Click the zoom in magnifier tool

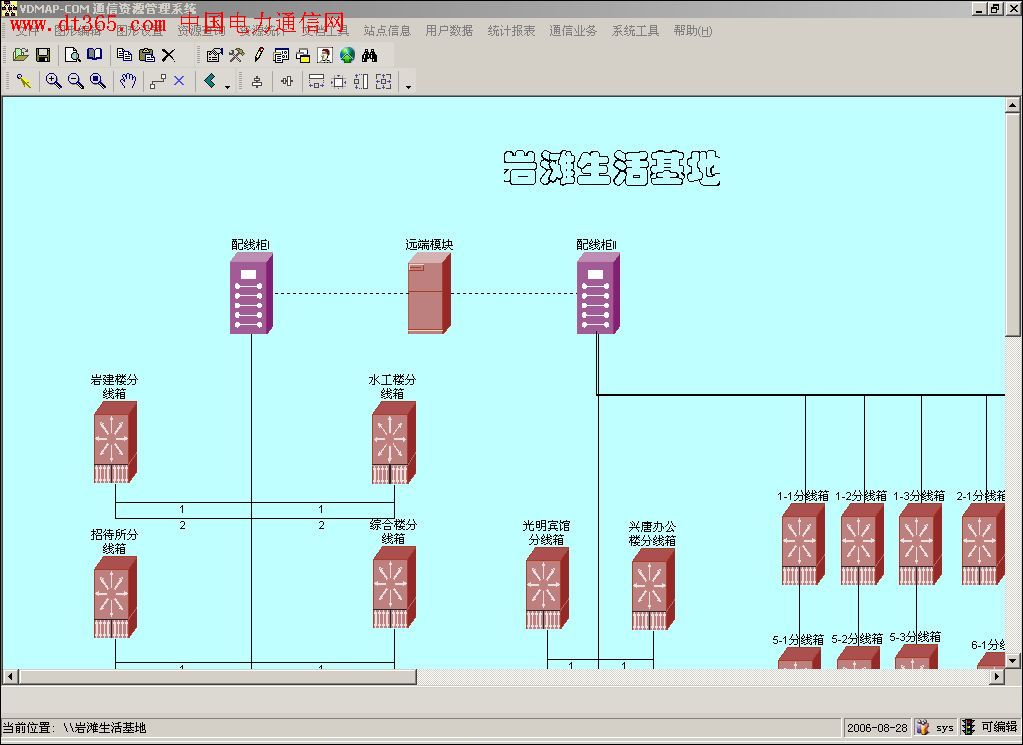pos(53,82)
